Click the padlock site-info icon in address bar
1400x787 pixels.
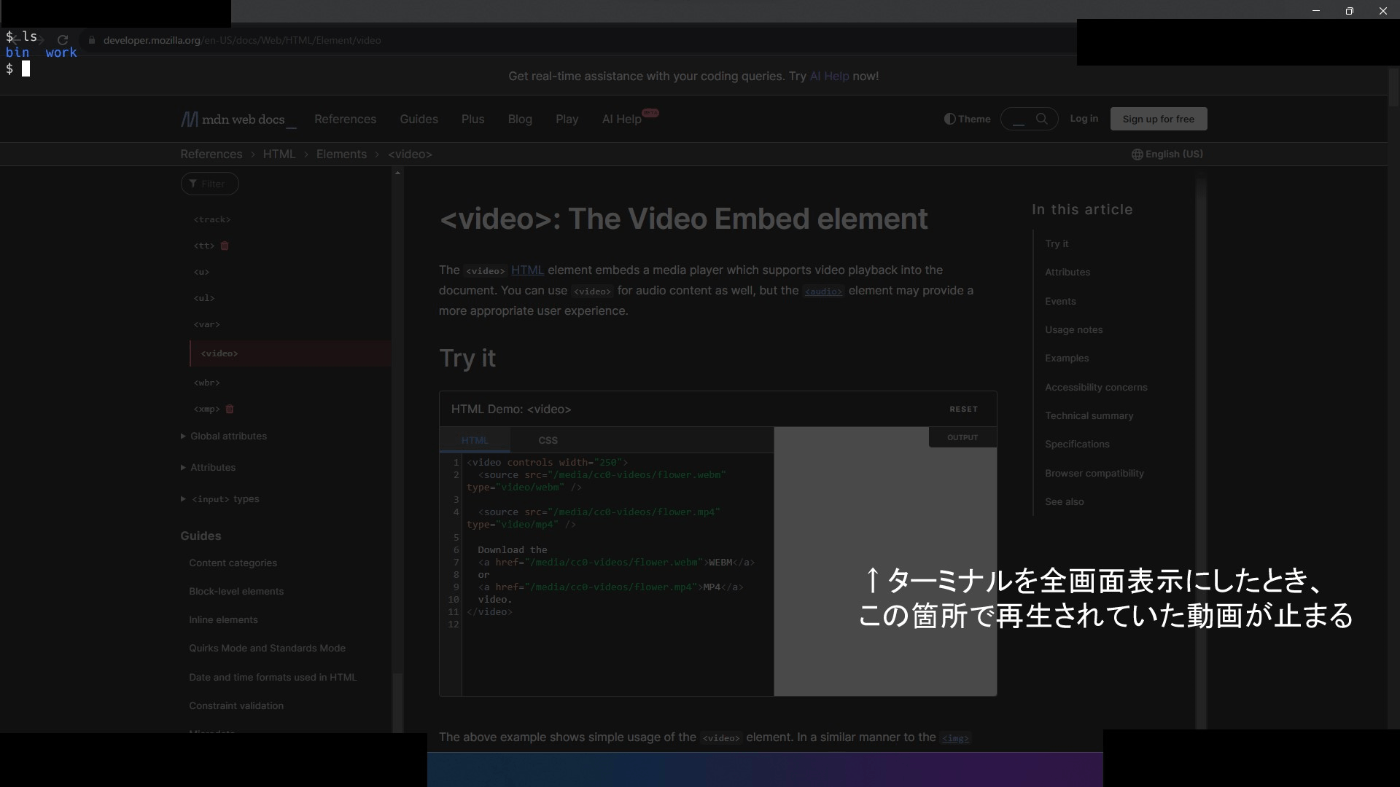[x=91, y=40]
